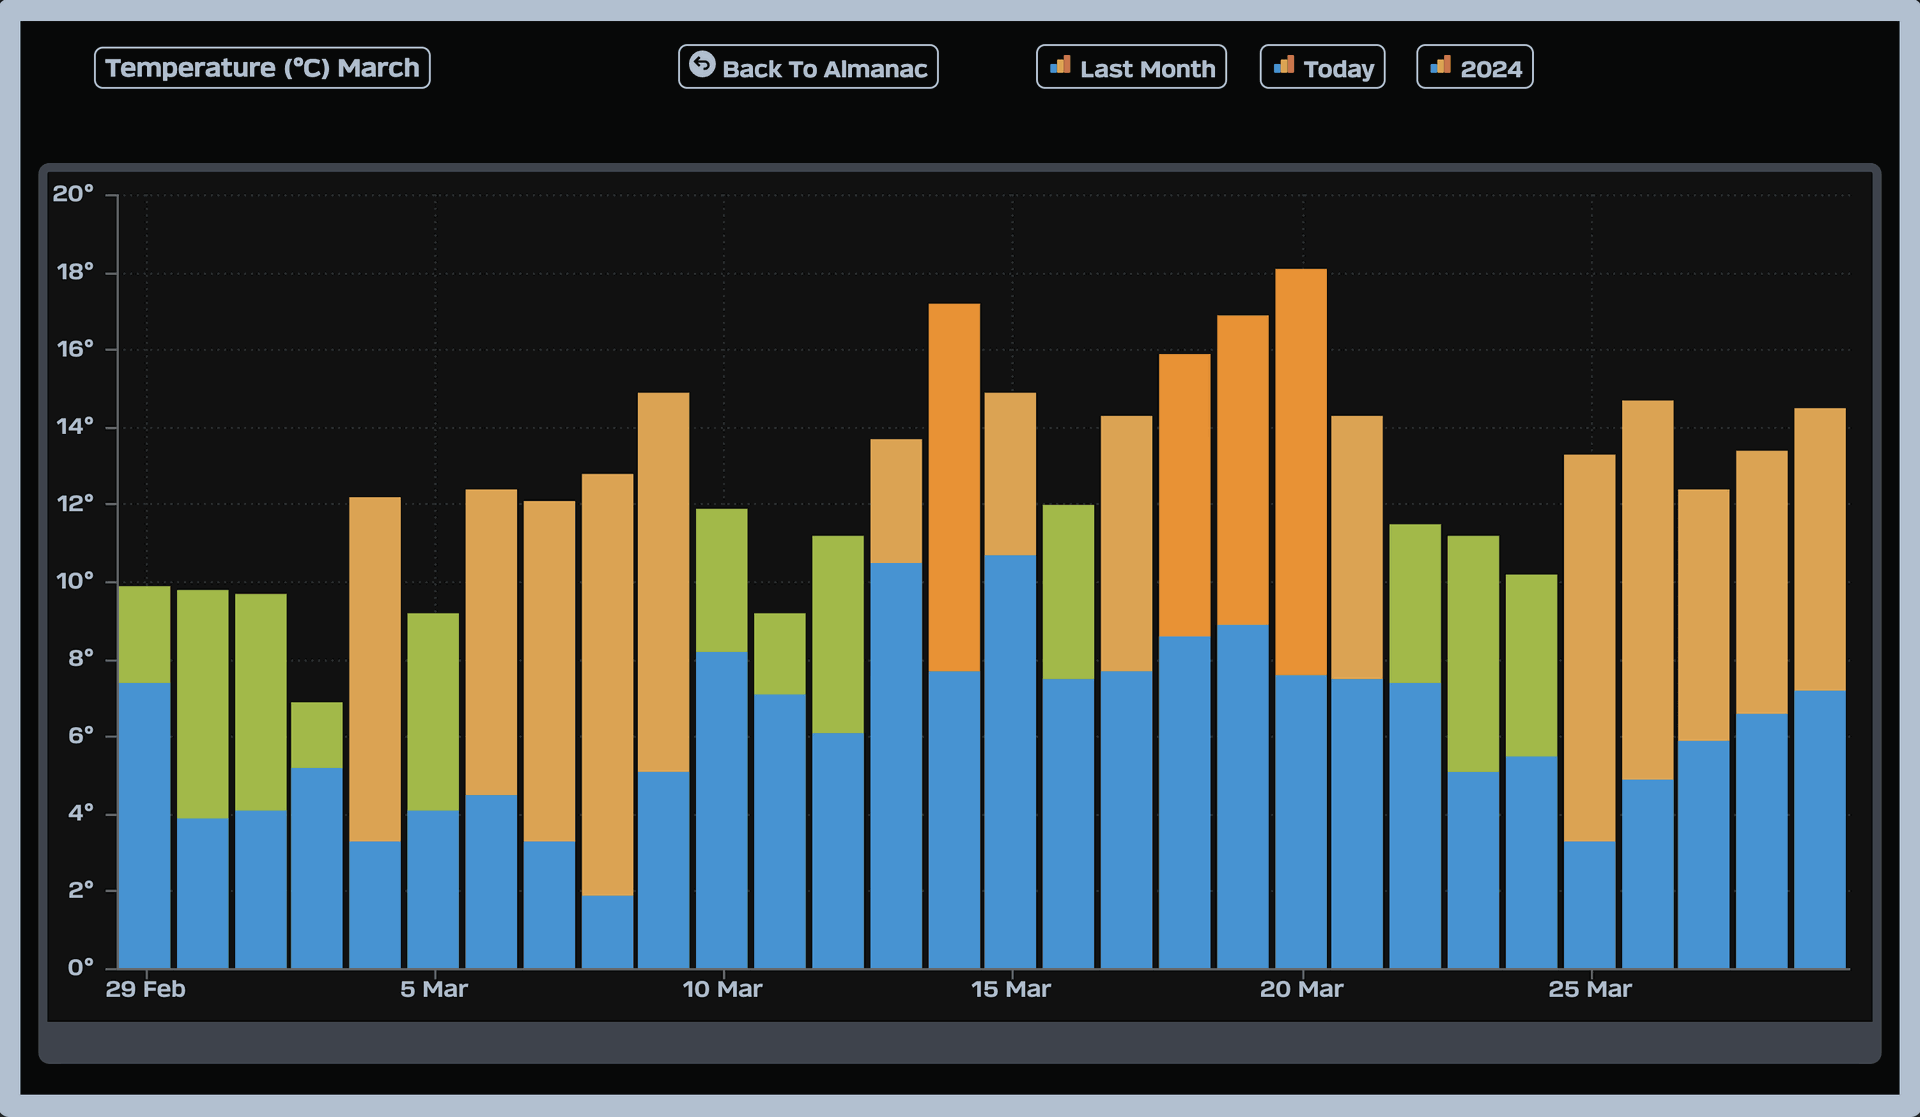Screen dimensions: 1920x1117
Task: Click the Temperature (°C) March title
Action: click(262, 68)
